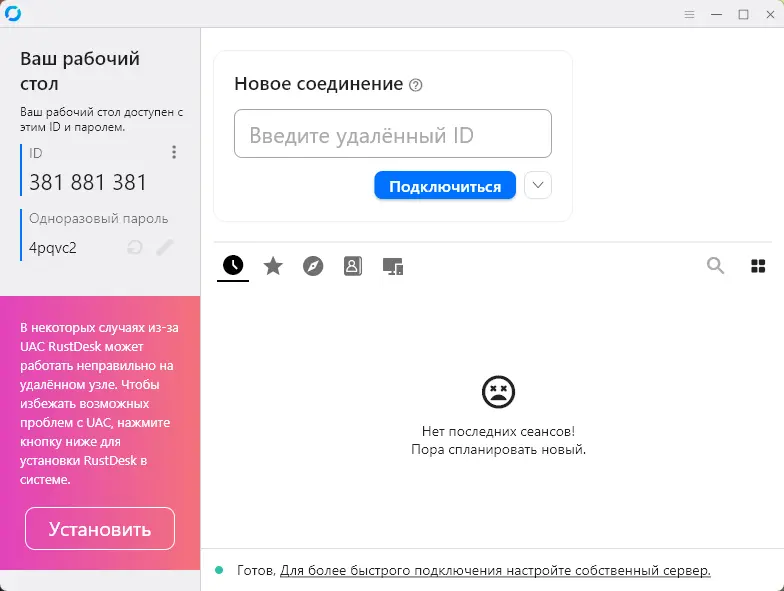
Task: Click the Подключиться button
Action: pos(445,186)
